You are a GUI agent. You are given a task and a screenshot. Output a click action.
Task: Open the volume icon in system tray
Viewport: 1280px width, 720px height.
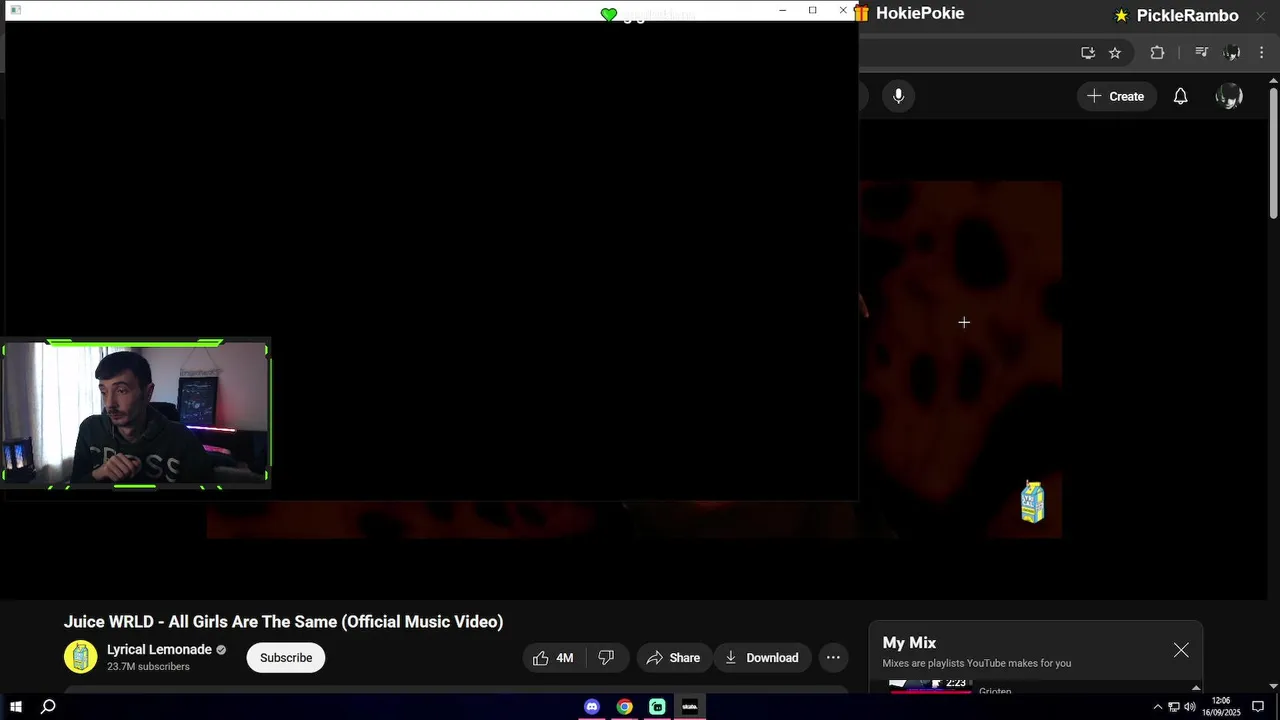pyautogui.click(x=1190, y=707)
